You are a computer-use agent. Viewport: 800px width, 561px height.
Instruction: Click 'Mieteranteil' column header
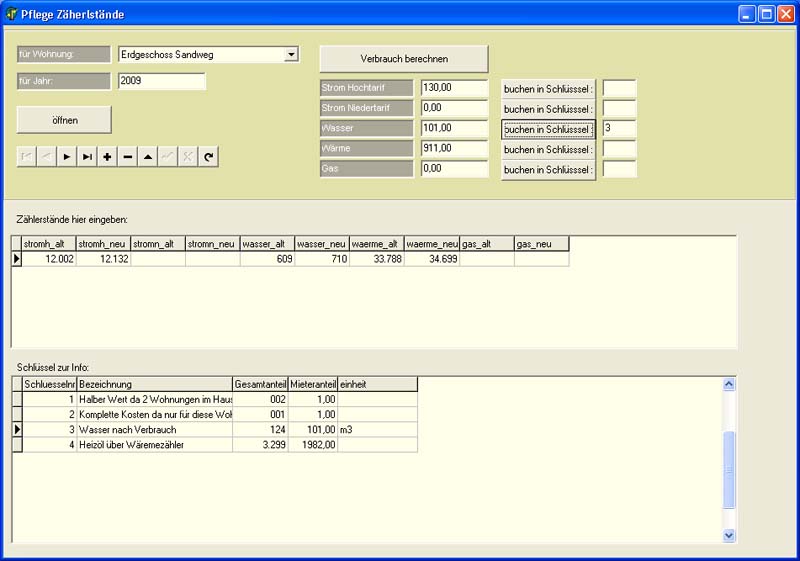(x=313, y=384)
